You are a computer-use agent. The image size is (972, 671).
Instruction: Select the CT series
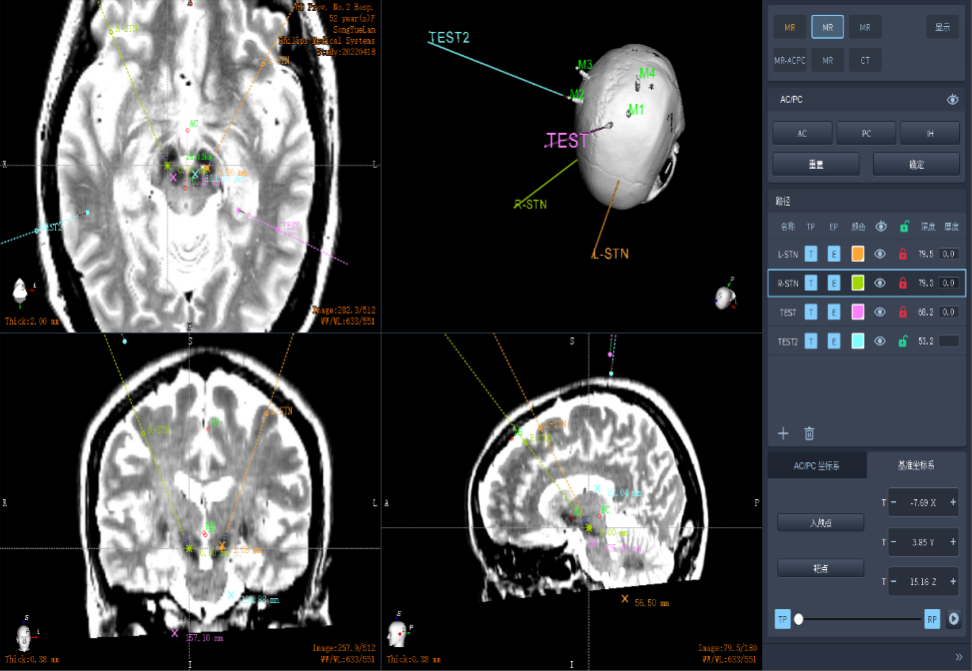865,60
